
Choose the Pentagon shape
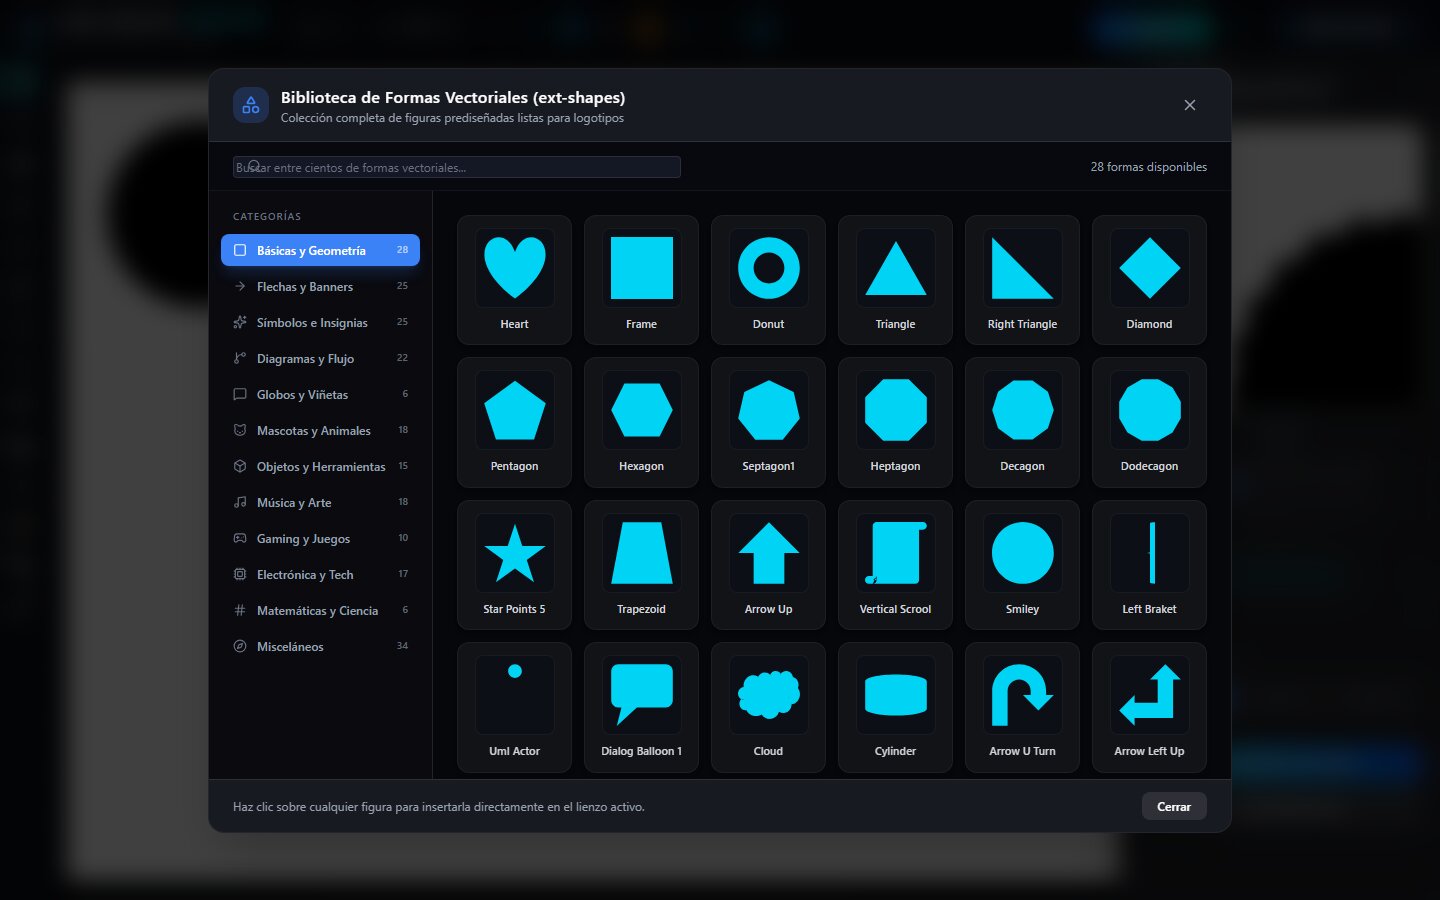pyautogui.click(x=514, y=422)
